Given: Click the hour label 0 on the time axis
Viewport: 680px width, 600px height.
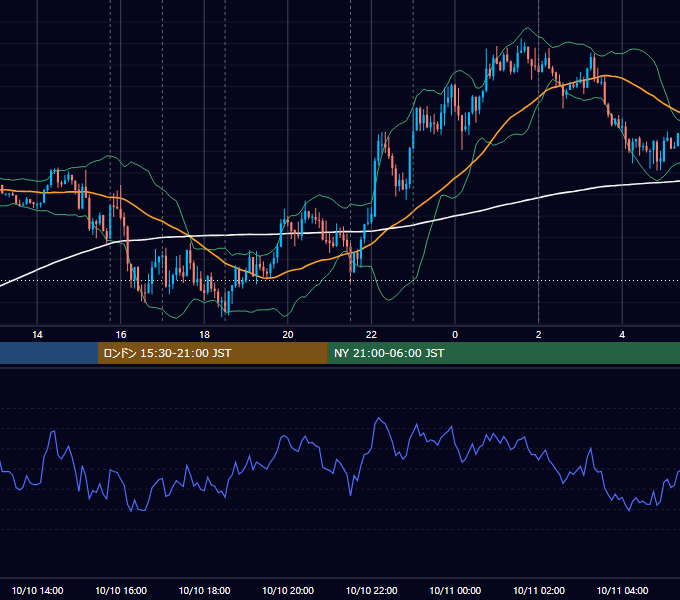Looking at the screenshot, I should click(455, 335).
